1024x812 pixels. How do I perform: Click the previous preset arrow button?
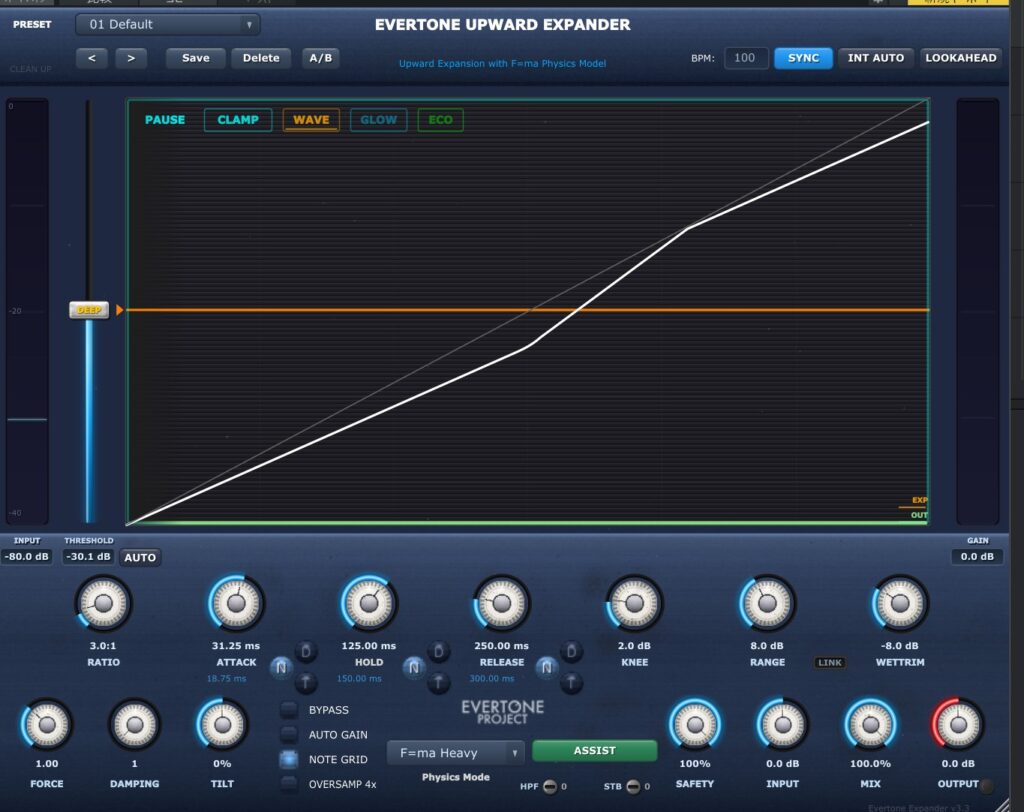(x=92, y=58)
